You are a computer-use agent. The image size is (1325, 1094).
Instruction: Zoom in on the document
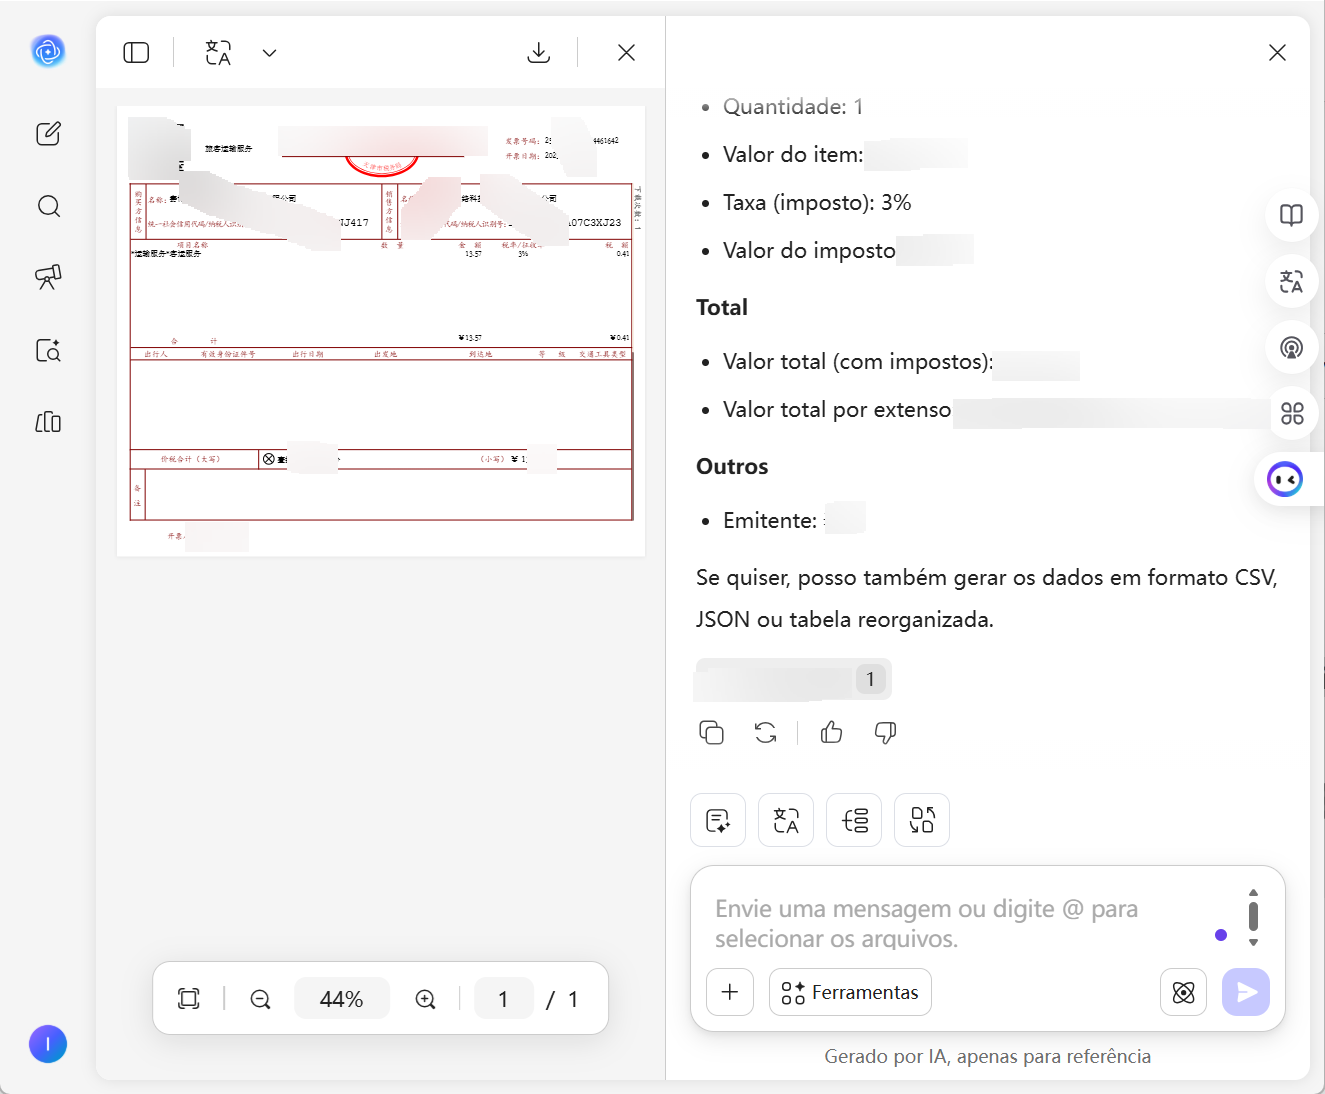click(425, 999)
